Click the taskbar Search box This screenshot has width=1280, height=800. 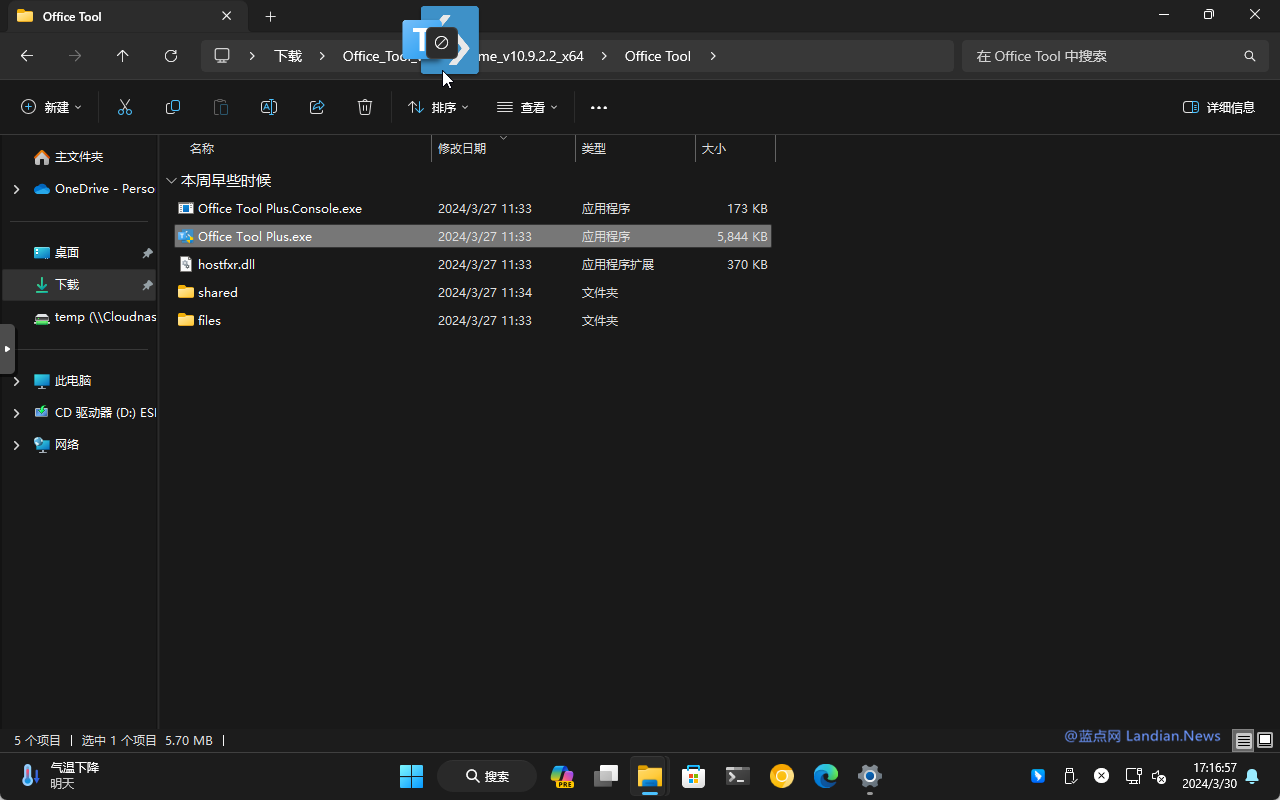coord(487,776)
